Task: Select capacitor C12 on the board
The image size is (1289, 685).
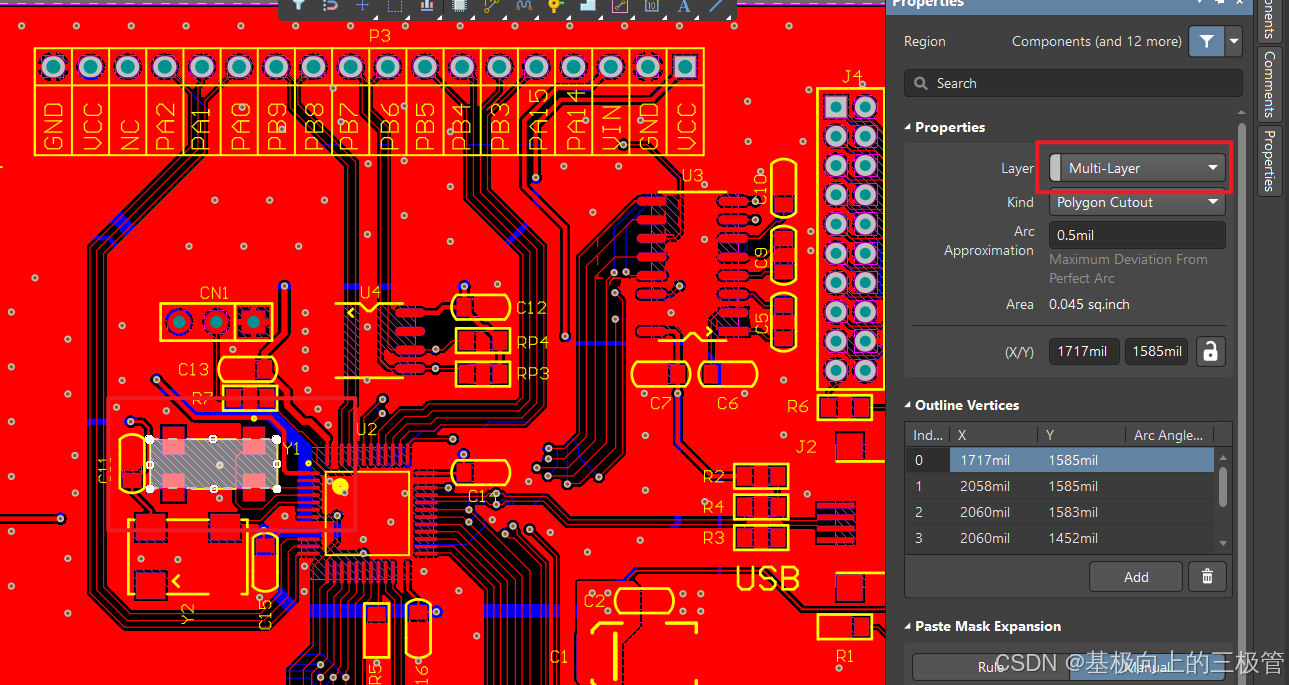Action: [481, 307]
